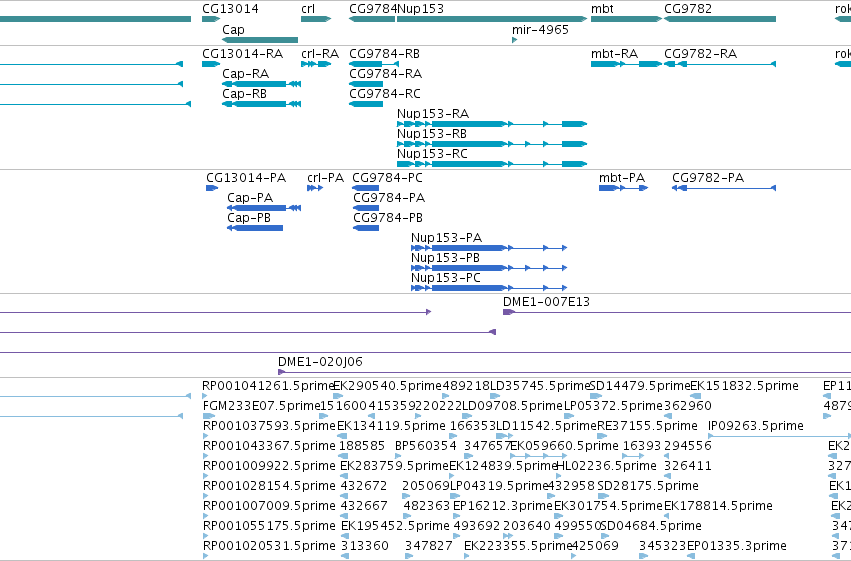Click the IP09263.5prime EST label

[755, 426]
